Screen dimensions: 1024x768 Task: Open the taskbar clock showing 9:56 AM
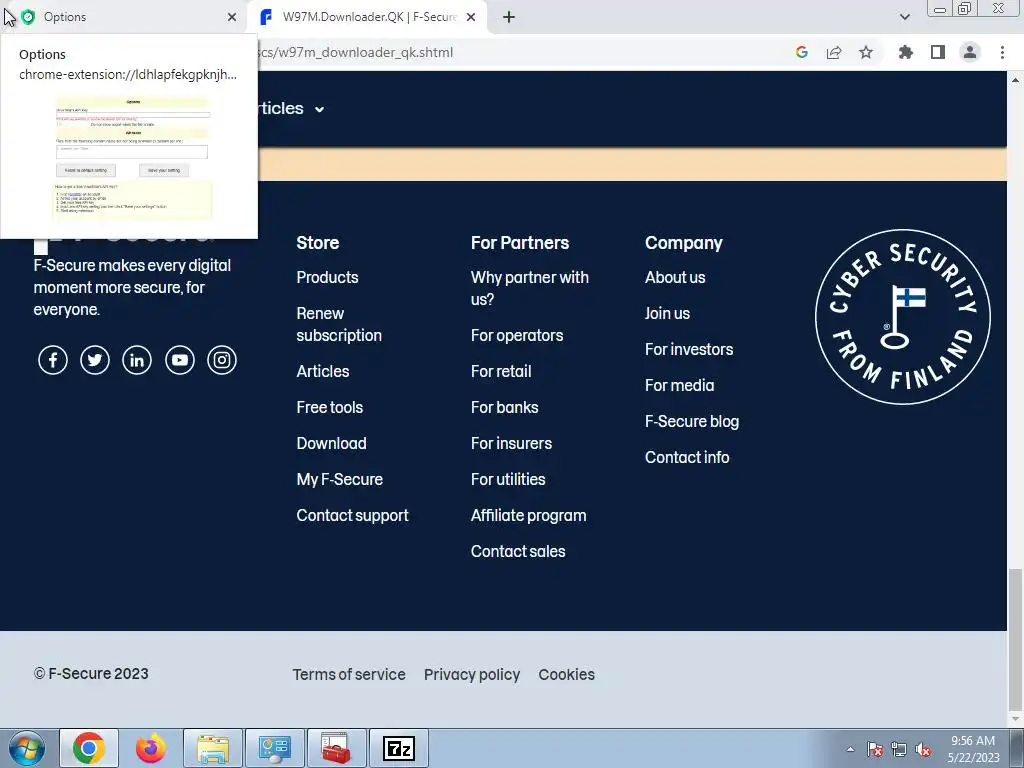973,749
